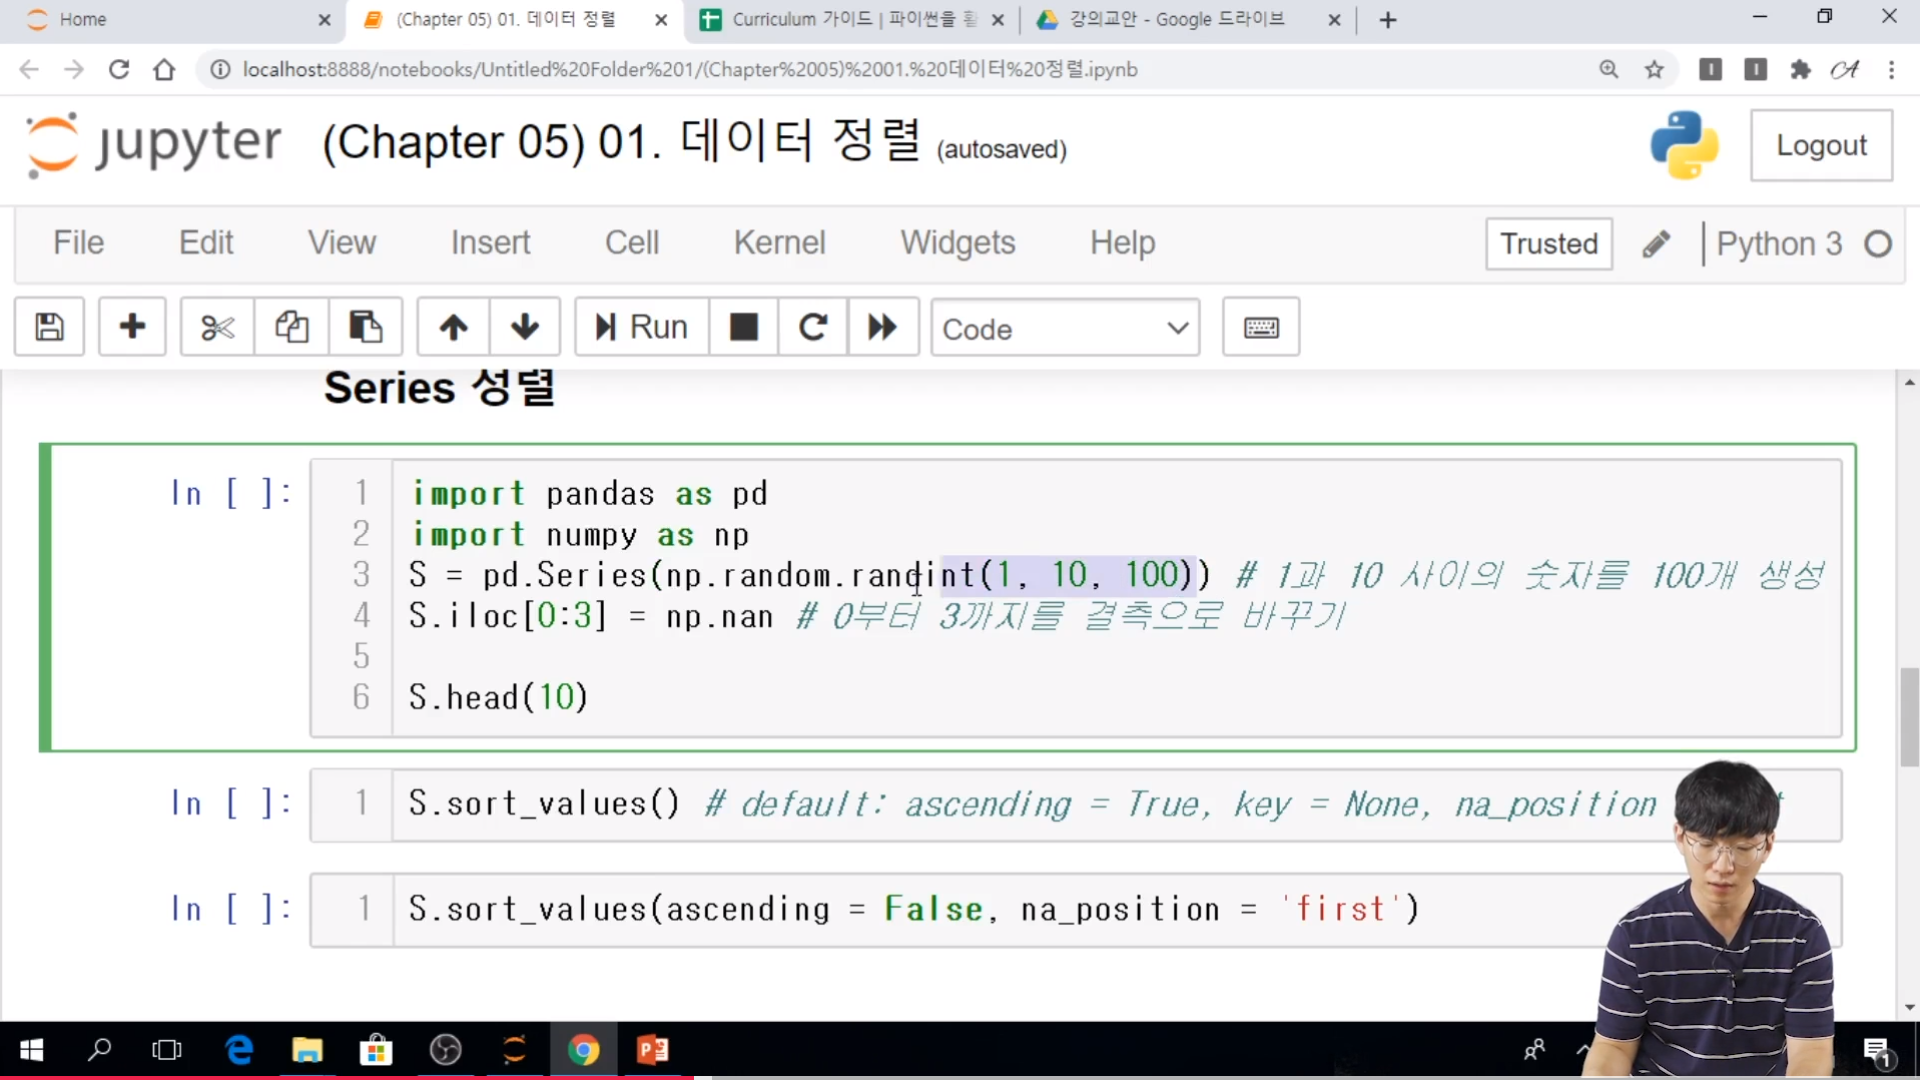Open the Cell menu
Screen dimensions: 1920x1080
(x=631, y=243)
